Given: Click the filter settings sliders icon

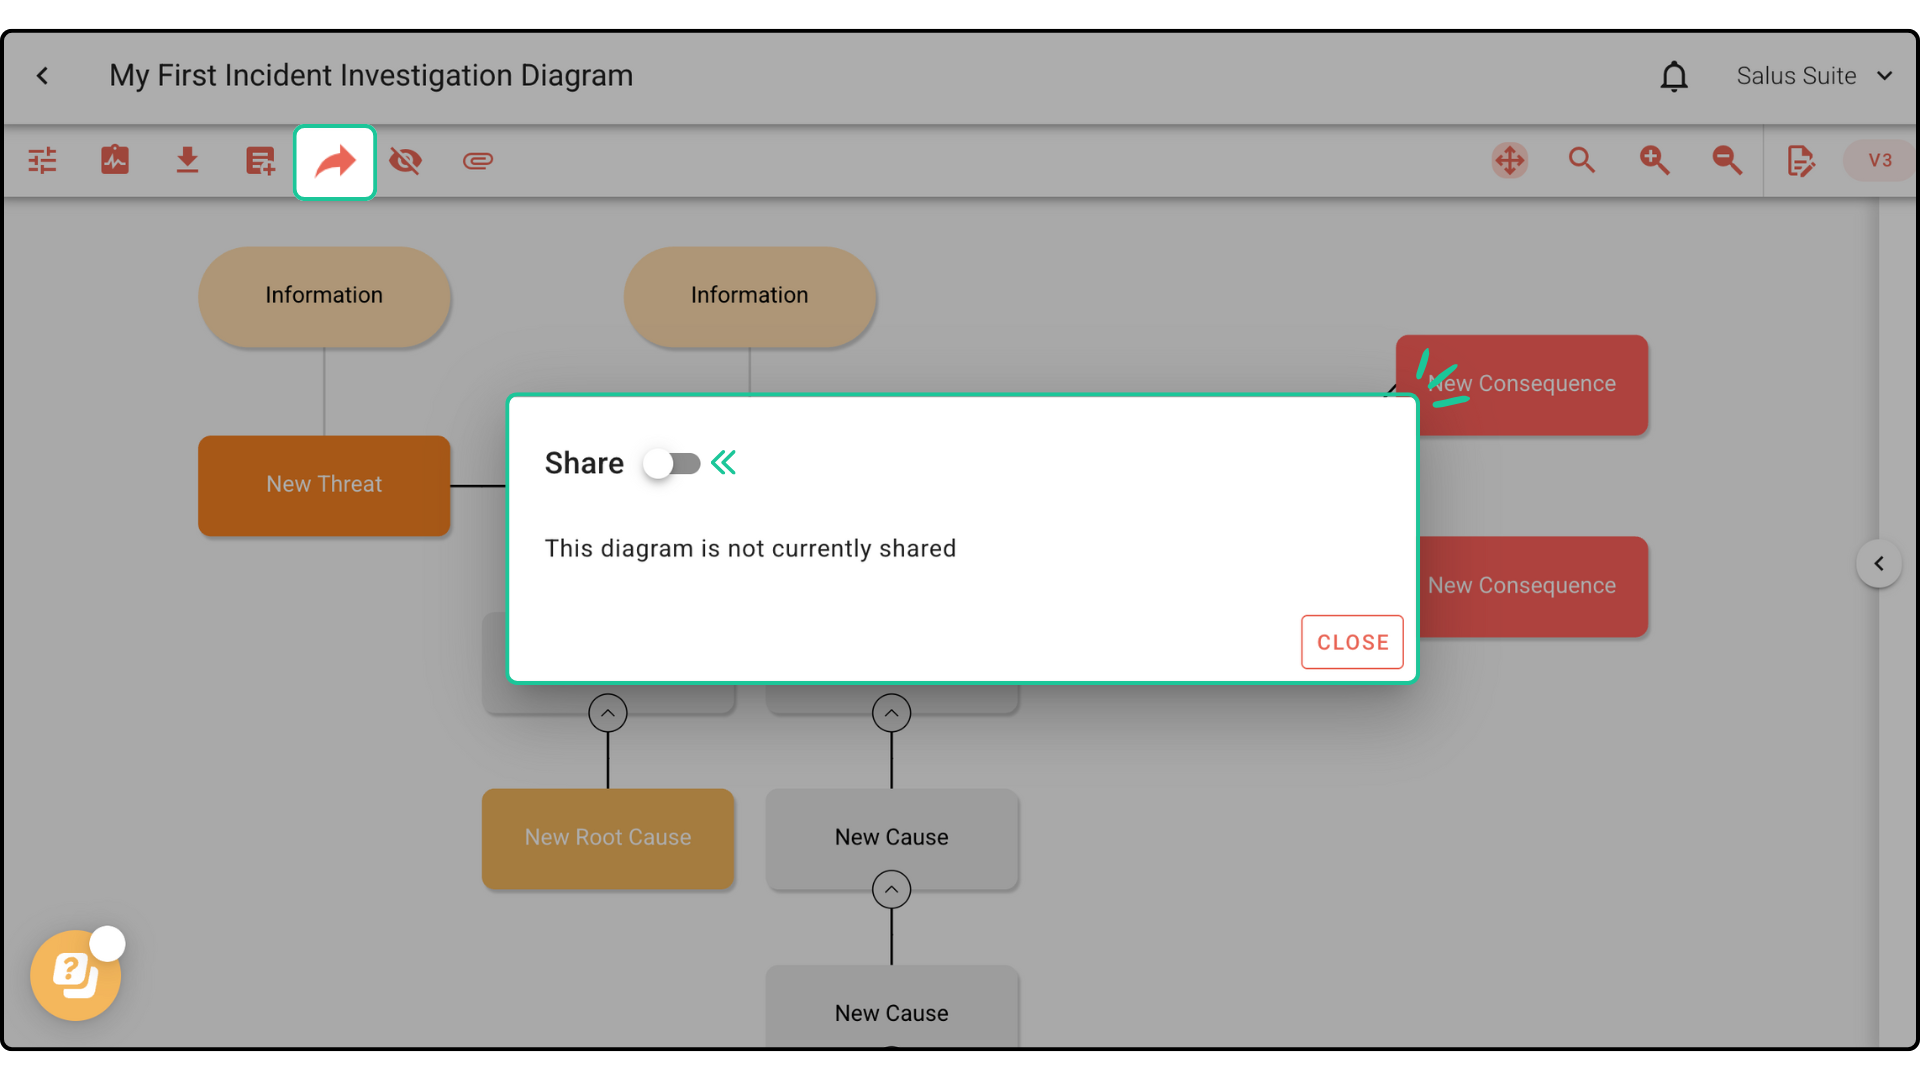Looking at the screenshot, I should (42, 160).
